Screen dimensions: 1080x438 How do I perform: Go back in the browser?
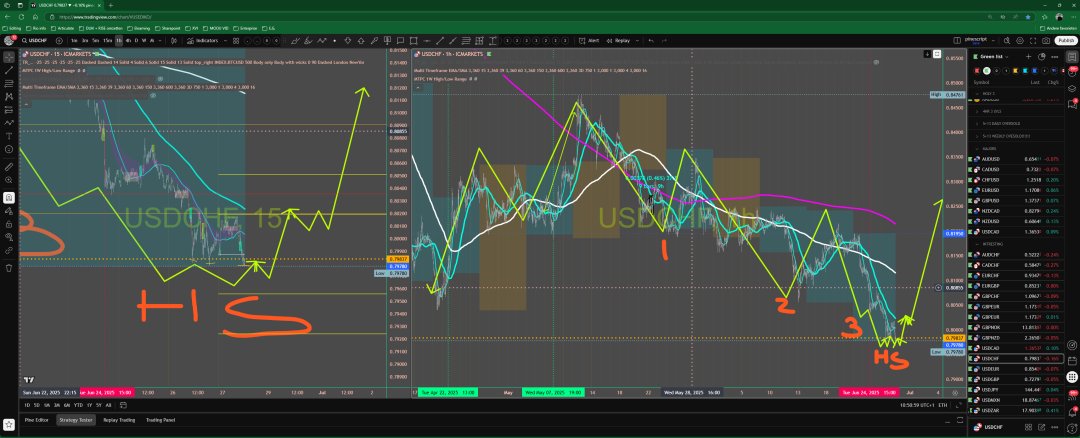pyautogui.click(x=8, y=17)
